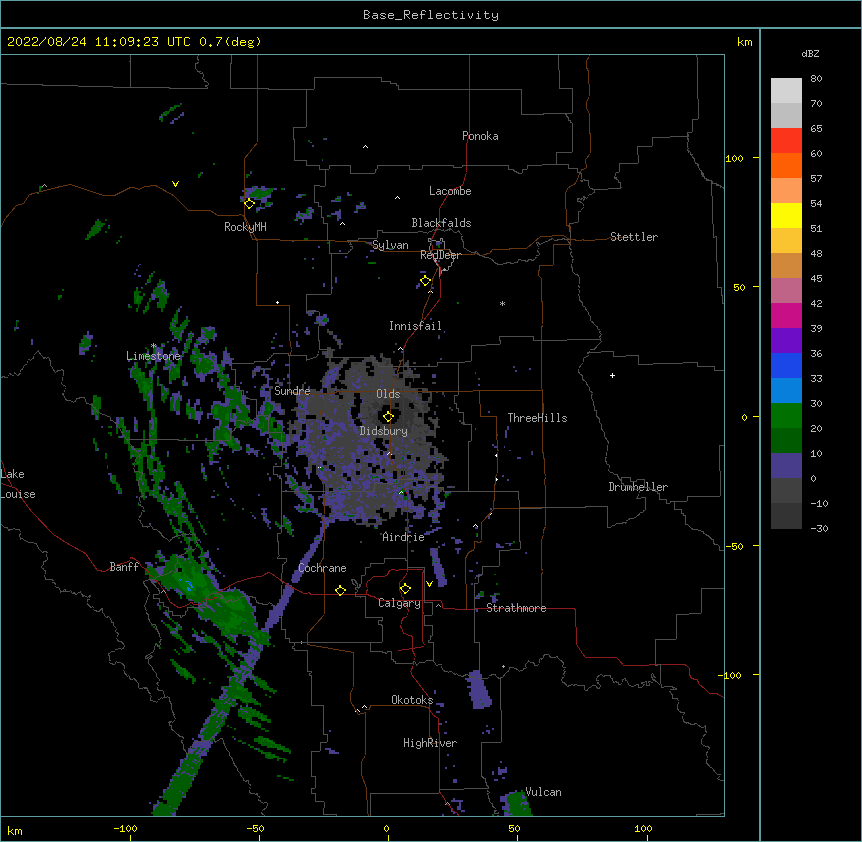Click the Didsbury town label
The height and width of the screenshot is (842, 862).
[383, 431]
